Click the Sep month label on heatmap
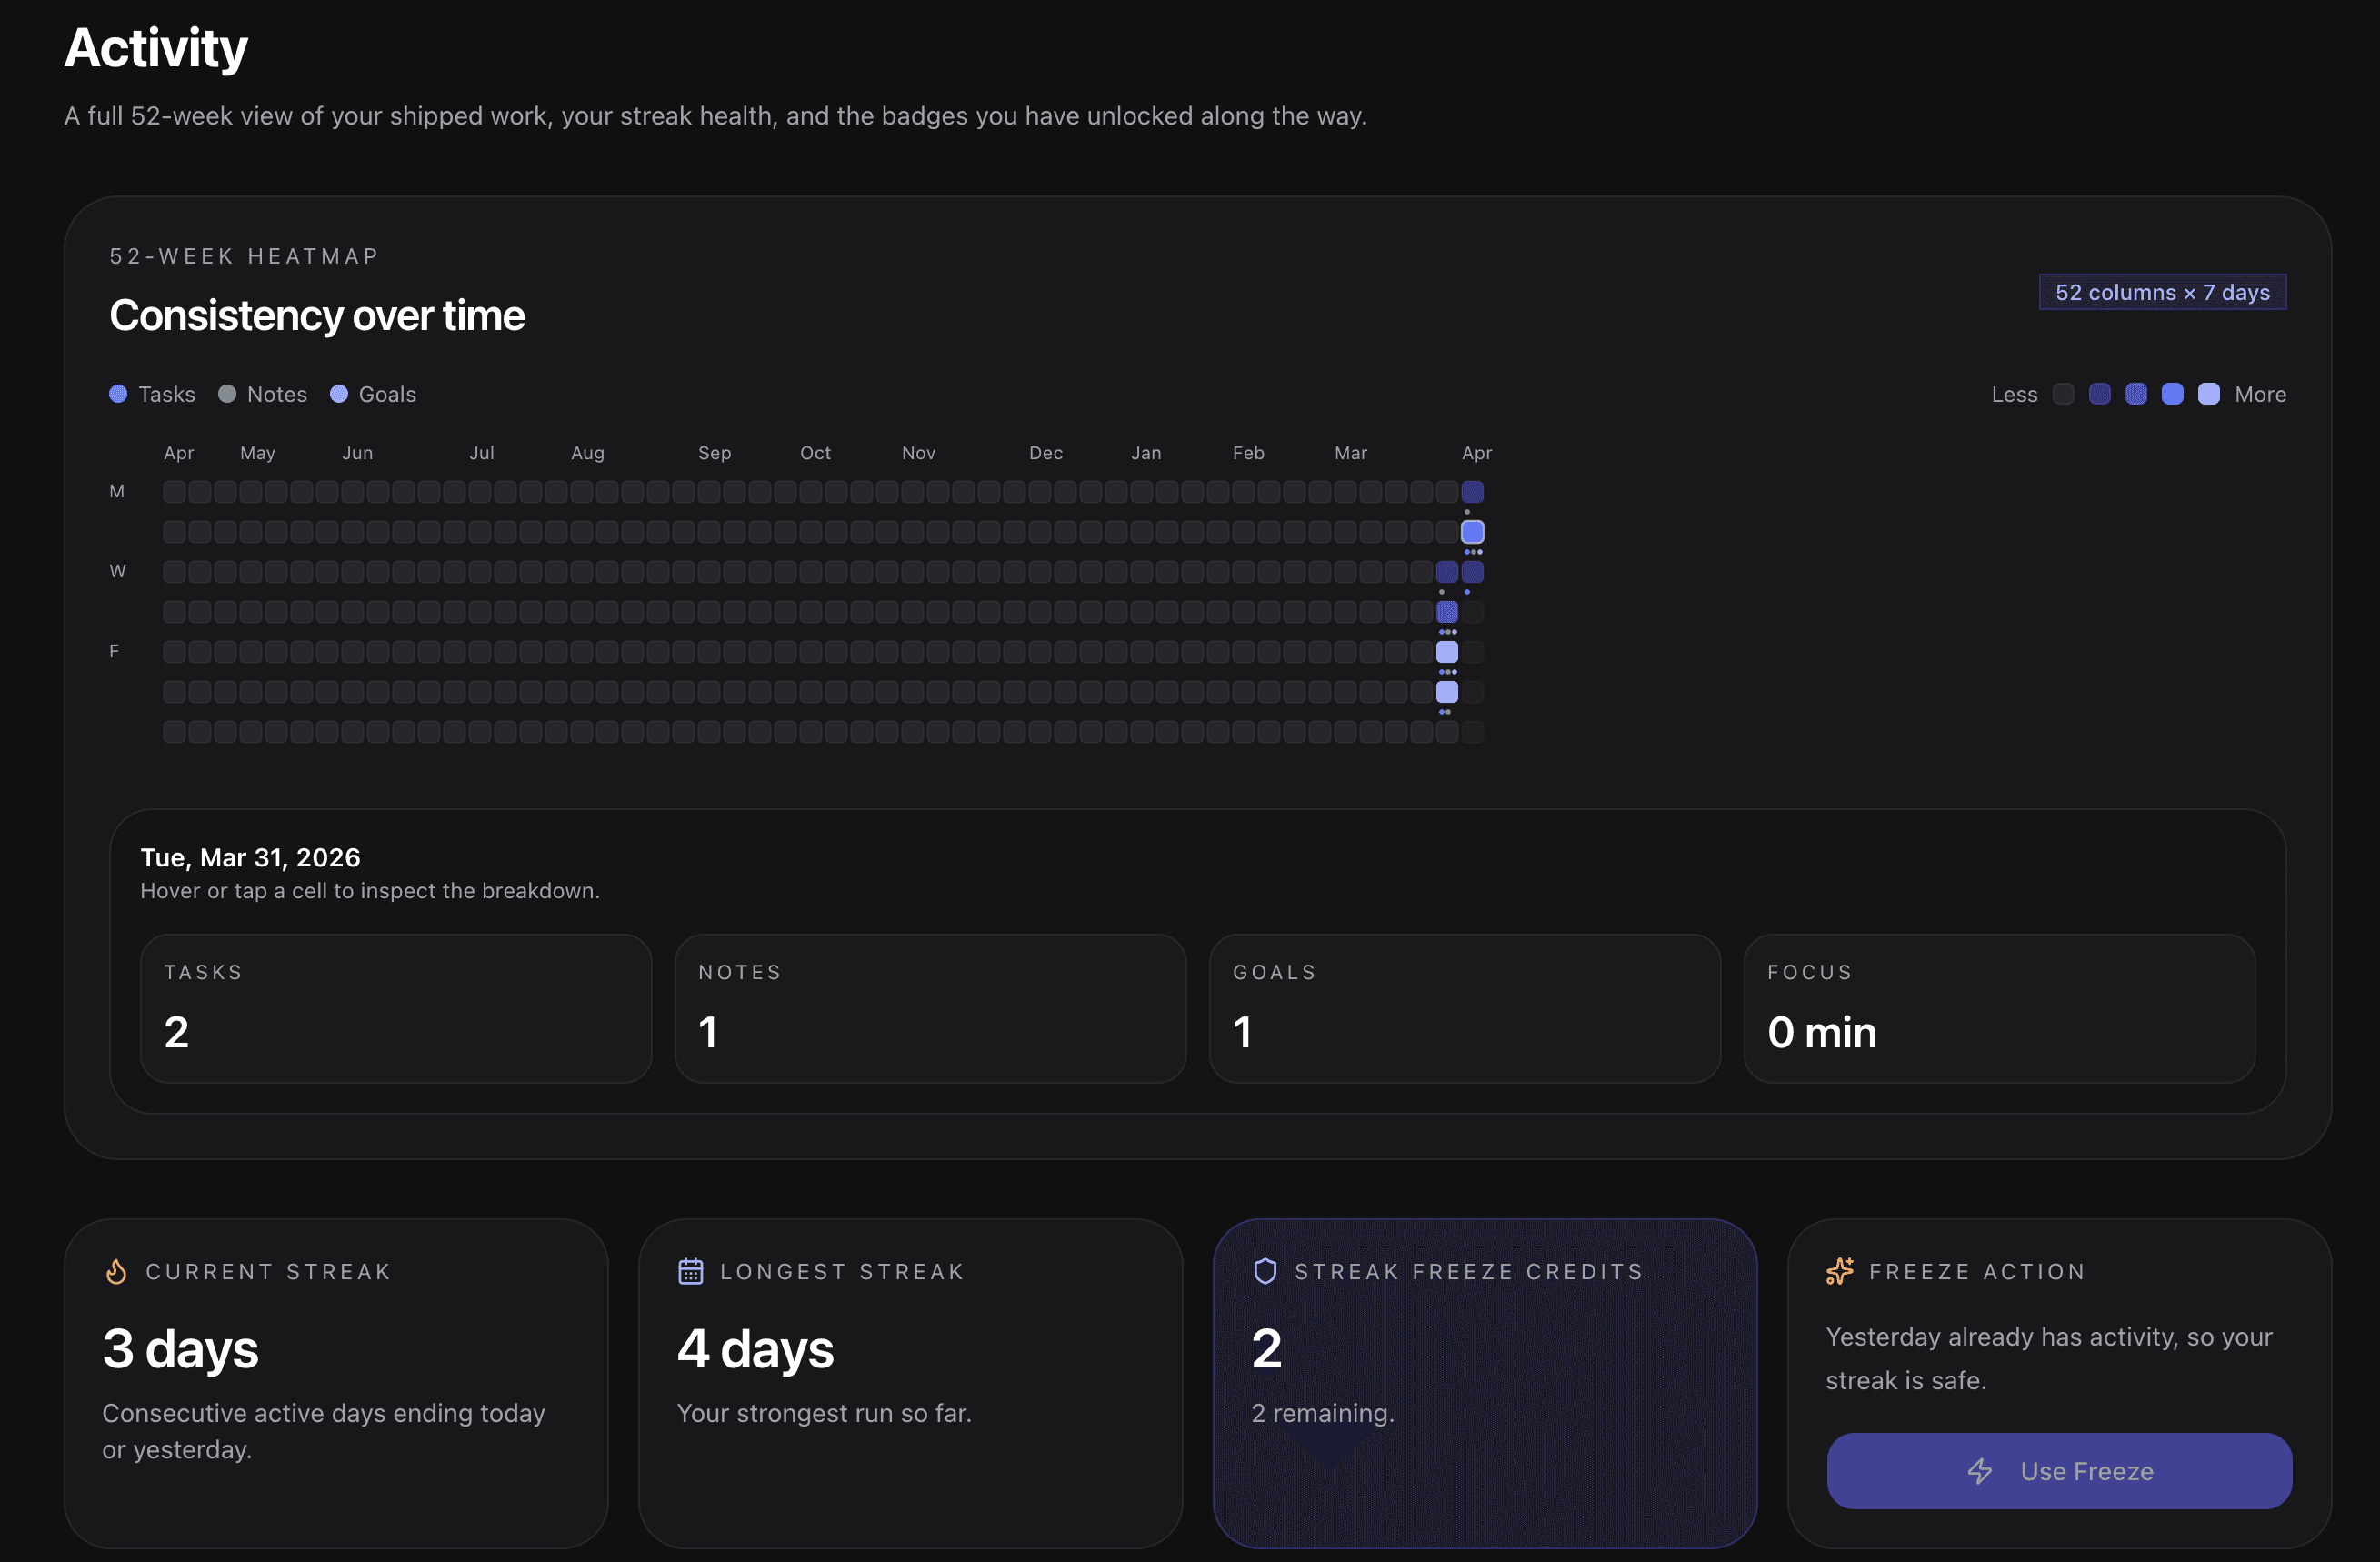The image size is (2380, 1562). tap(714, 453)
